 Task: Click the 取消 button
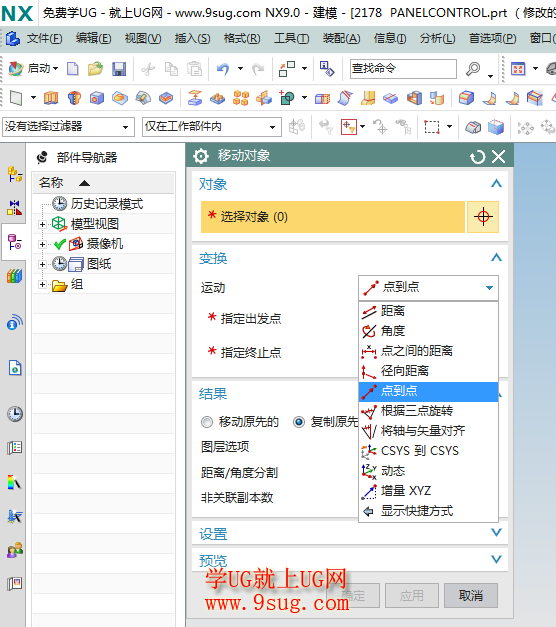click(x=471, y=596)
